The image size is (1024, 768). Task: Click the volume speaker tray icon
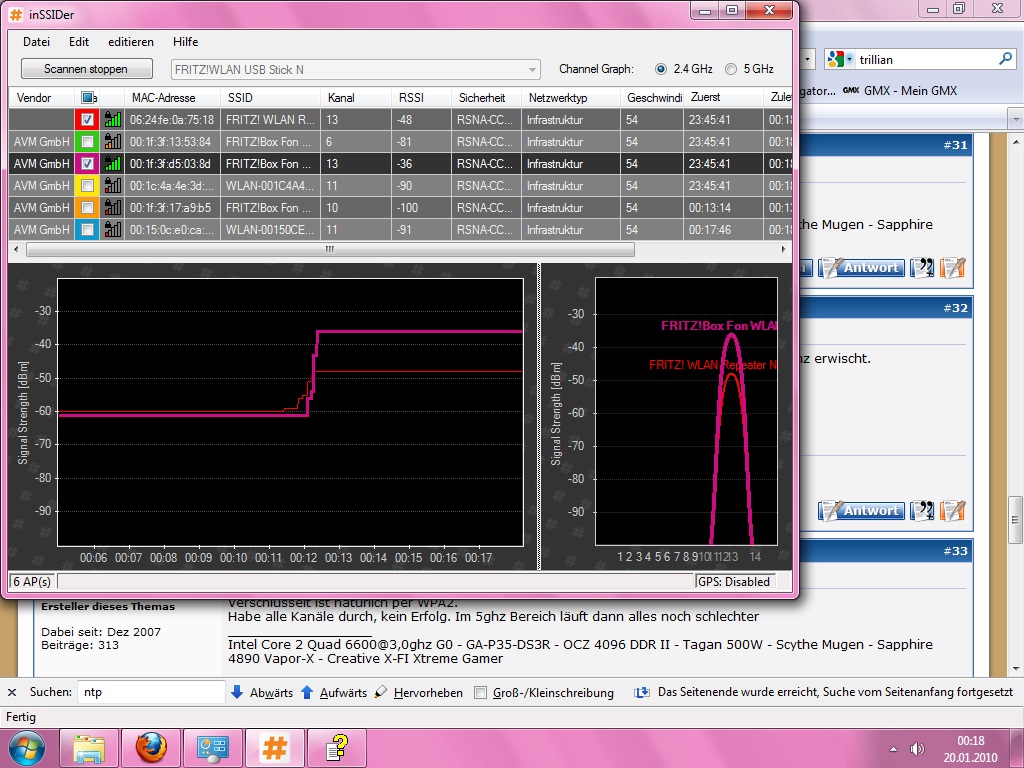[x=917, y=748]
